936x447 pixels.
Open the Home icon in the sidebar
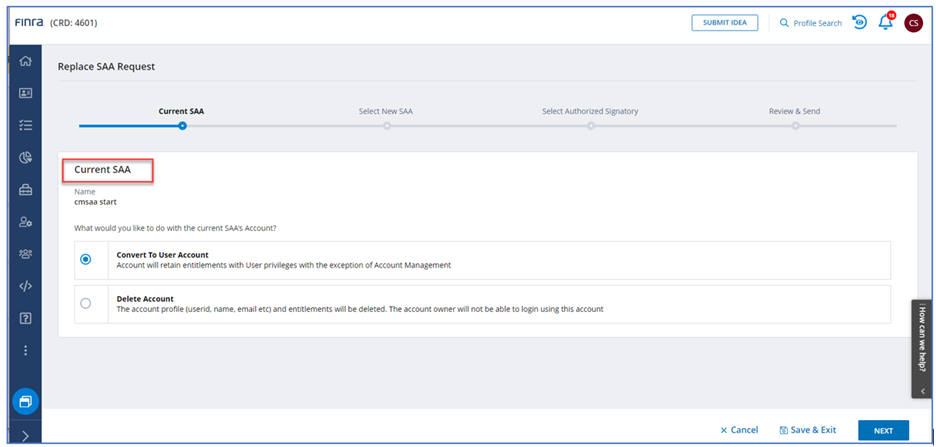click(x=26, y=62)
